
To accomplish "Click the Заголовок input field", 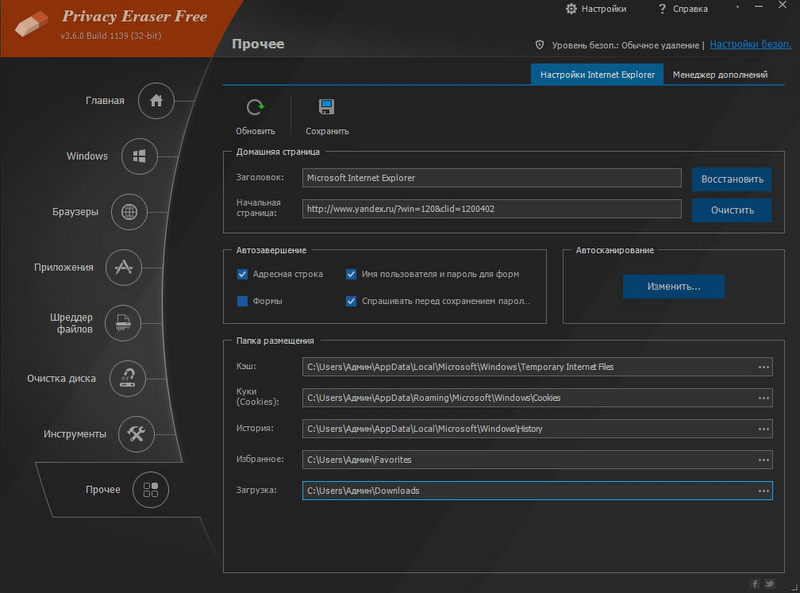I will tap(492, 178).
